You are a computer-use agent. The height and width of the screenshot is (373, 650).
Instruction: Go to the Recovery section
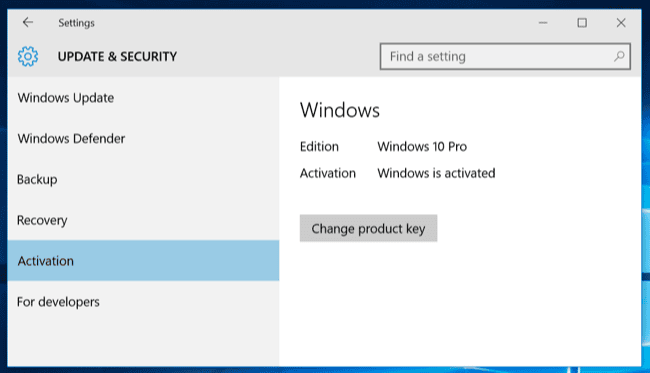[143, 220]
